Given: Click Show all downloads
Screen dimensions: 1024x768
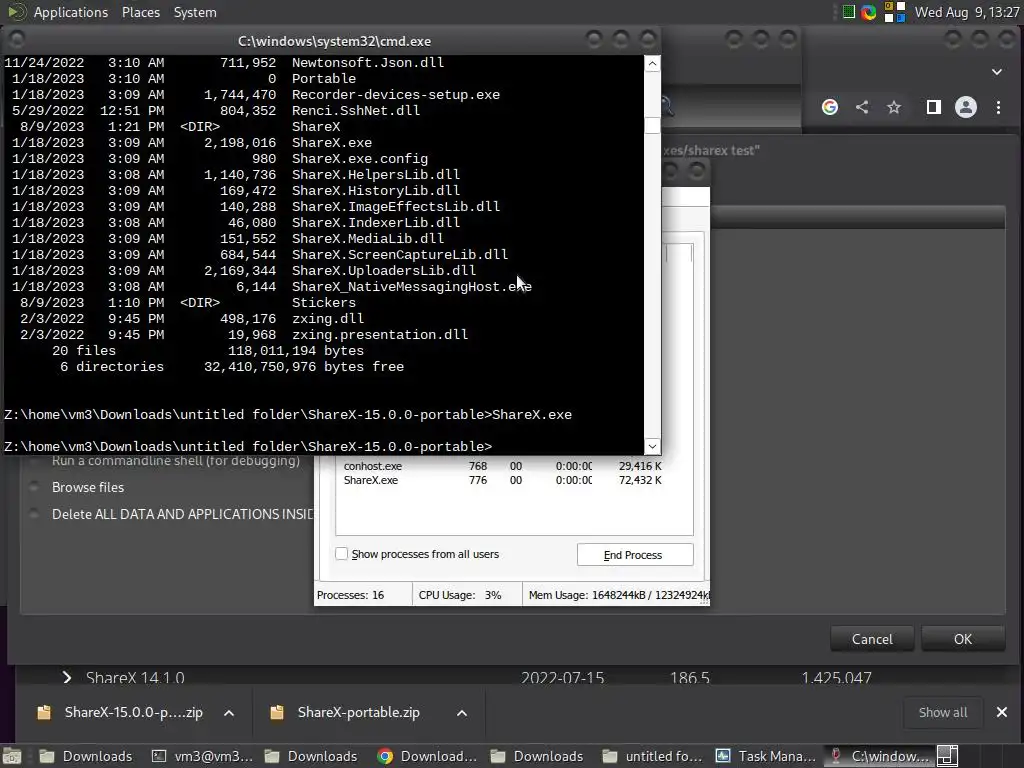Looking at the screenshot, I should (943, 712).
